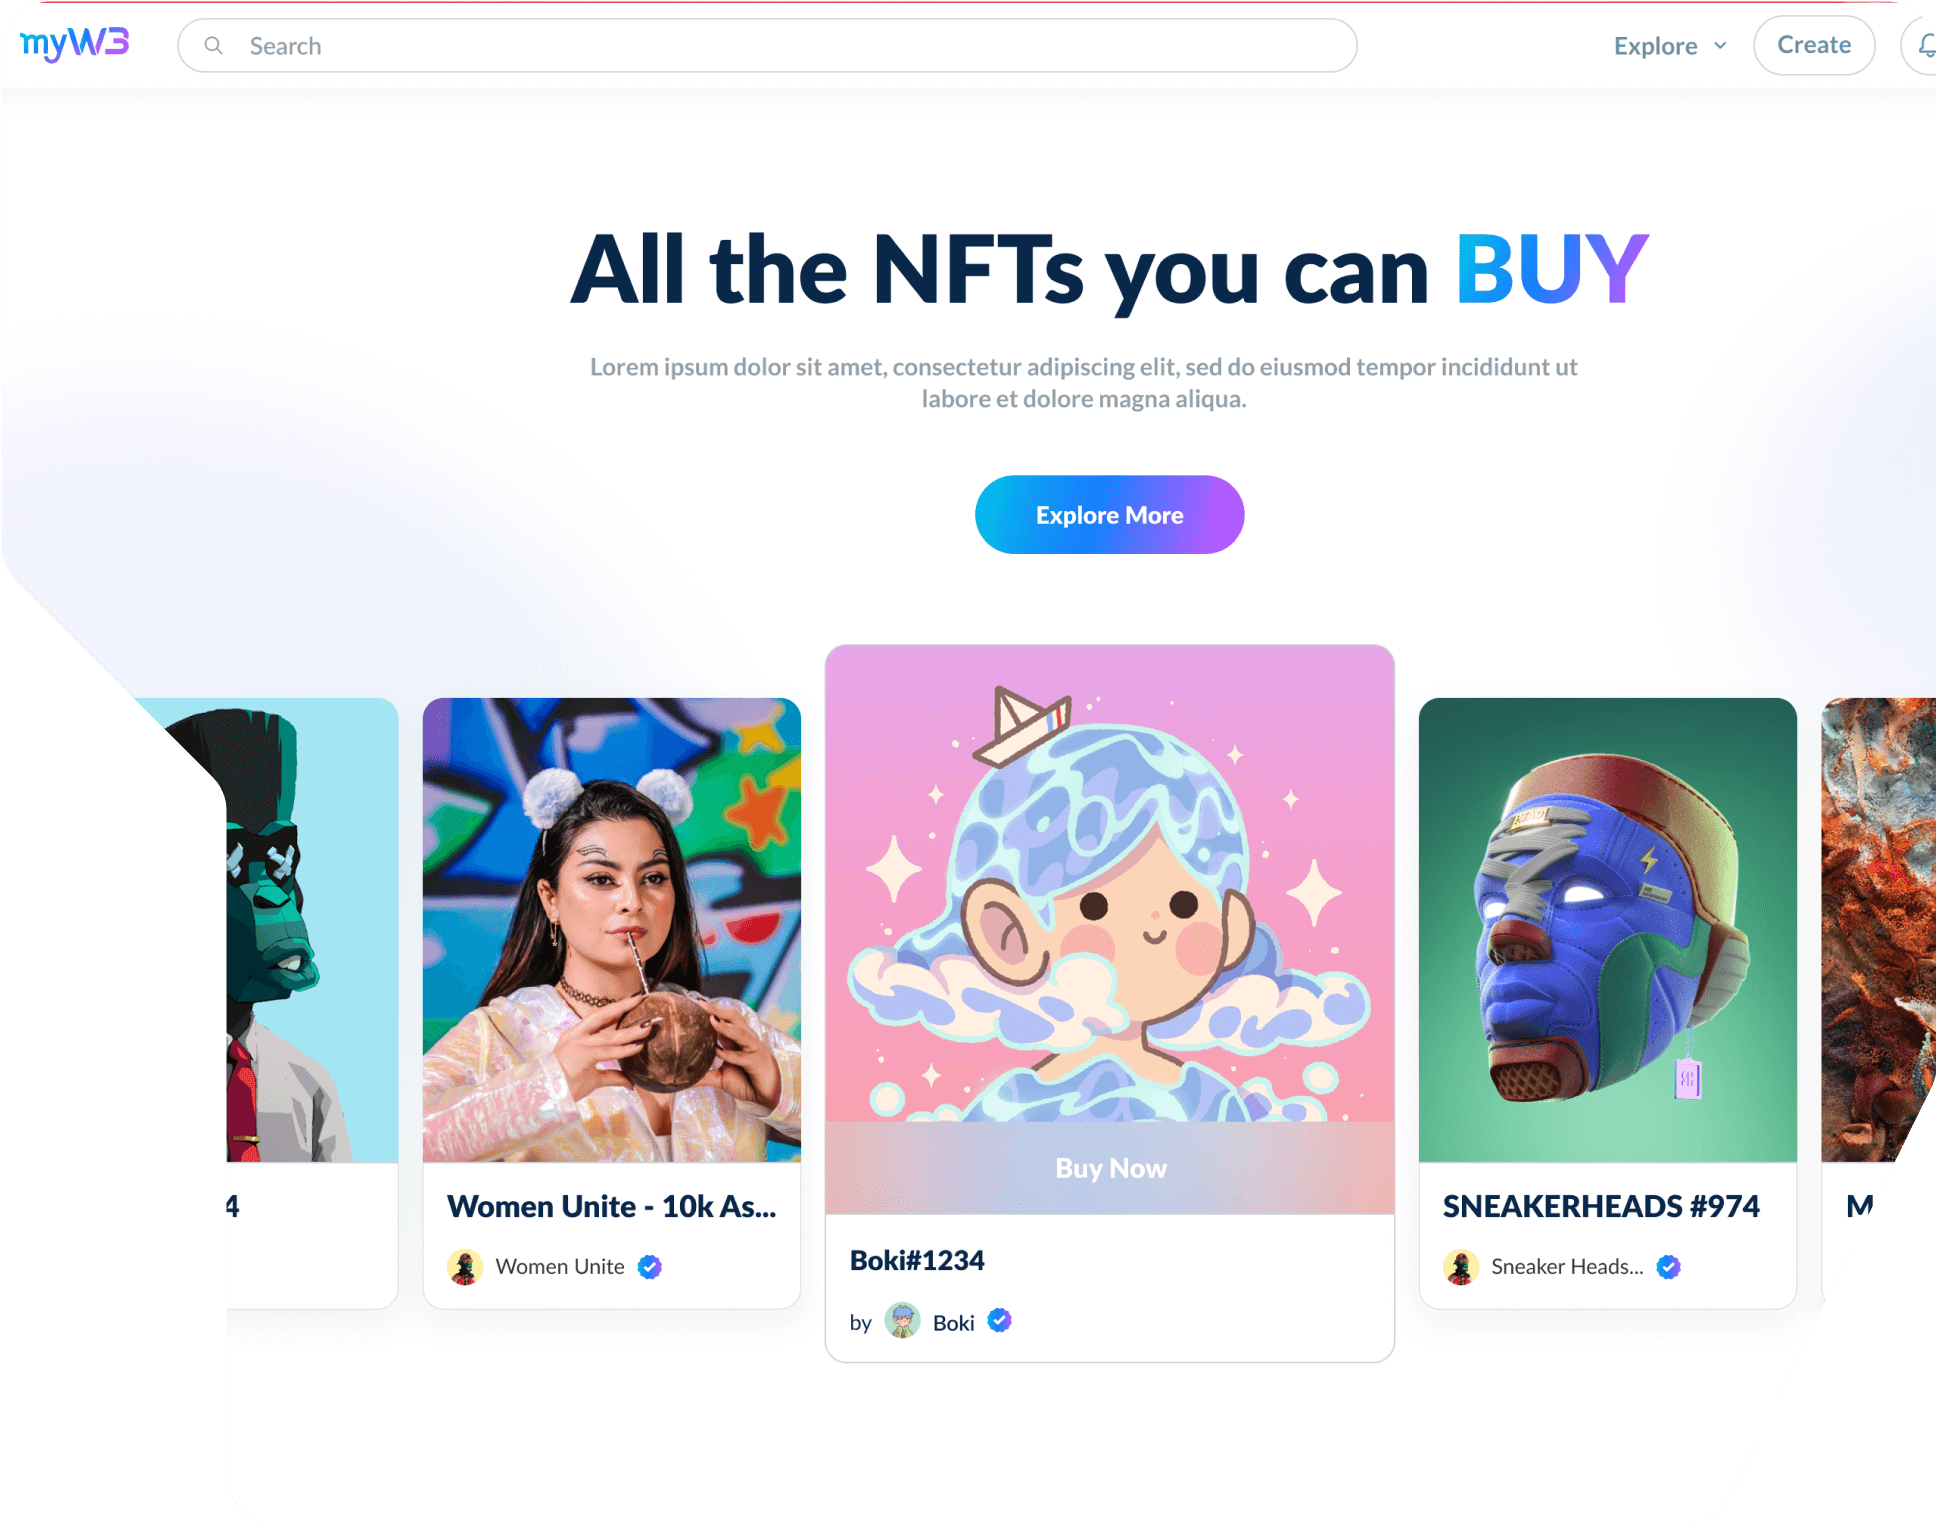The height and width of the screenshot is (1523, 1936).
Task: Click verified badge next to Women Unite
Action: 650,1267
